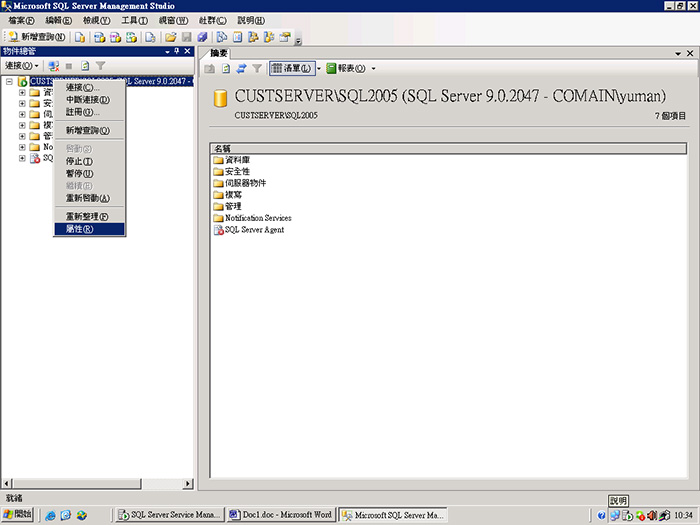
Task: Choose 新增查詢(Q) in the context menu
Action: click(89, 130)
